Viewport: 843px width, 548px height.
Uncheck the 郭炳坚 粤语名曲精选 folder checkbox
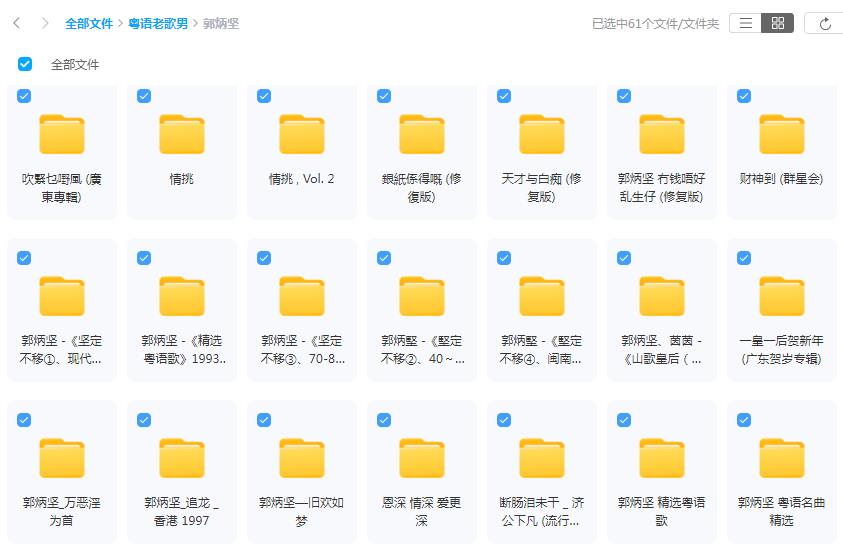(744, 419)
